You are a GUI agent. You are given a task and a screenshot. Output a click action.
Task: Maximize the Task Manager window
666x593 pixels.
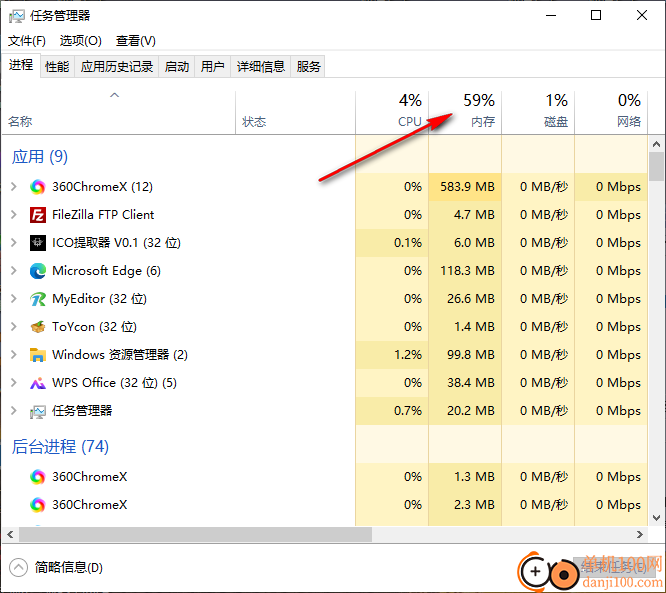pos(596,15)
